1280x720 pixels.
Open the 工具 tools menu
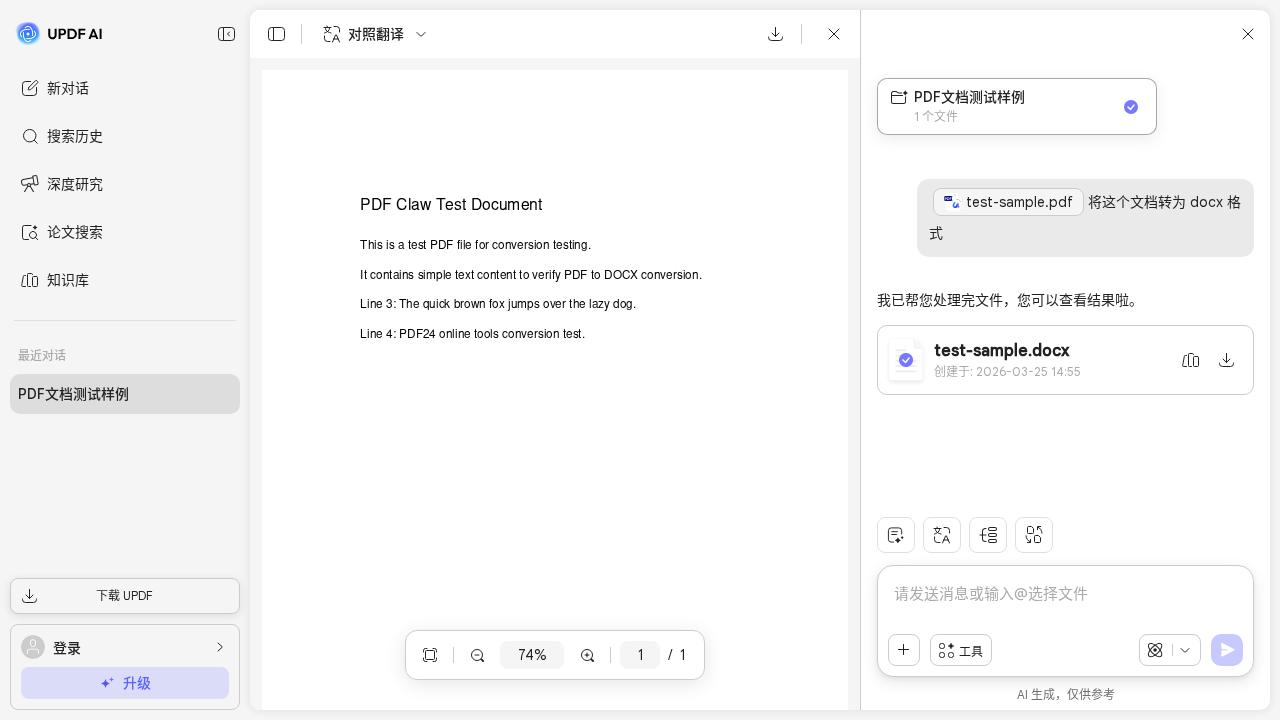pyautogui.click(x=961, y=650)
